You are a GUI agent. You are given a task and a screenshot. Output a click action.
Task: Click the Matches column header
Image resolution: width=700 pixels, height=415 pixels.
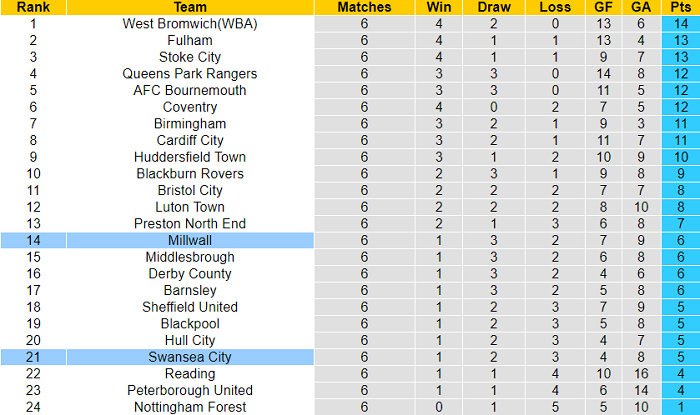click(x=364, y=7)
